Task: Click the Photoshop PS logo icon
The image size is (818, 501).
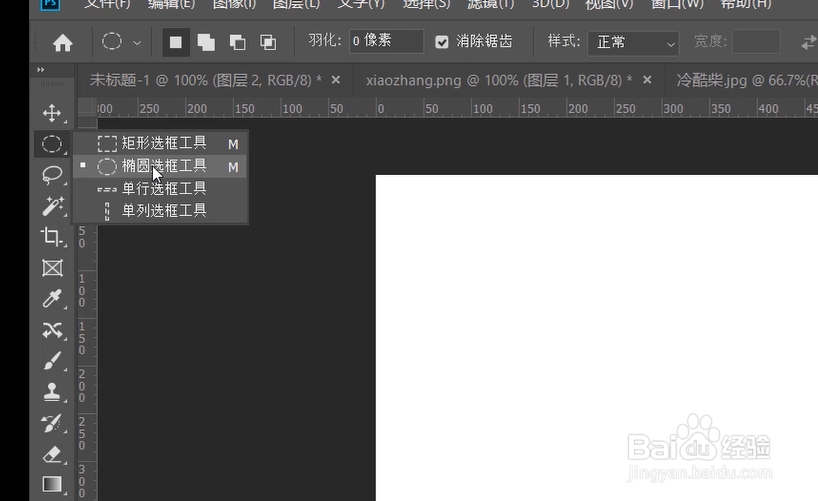Action: (50, 5)
